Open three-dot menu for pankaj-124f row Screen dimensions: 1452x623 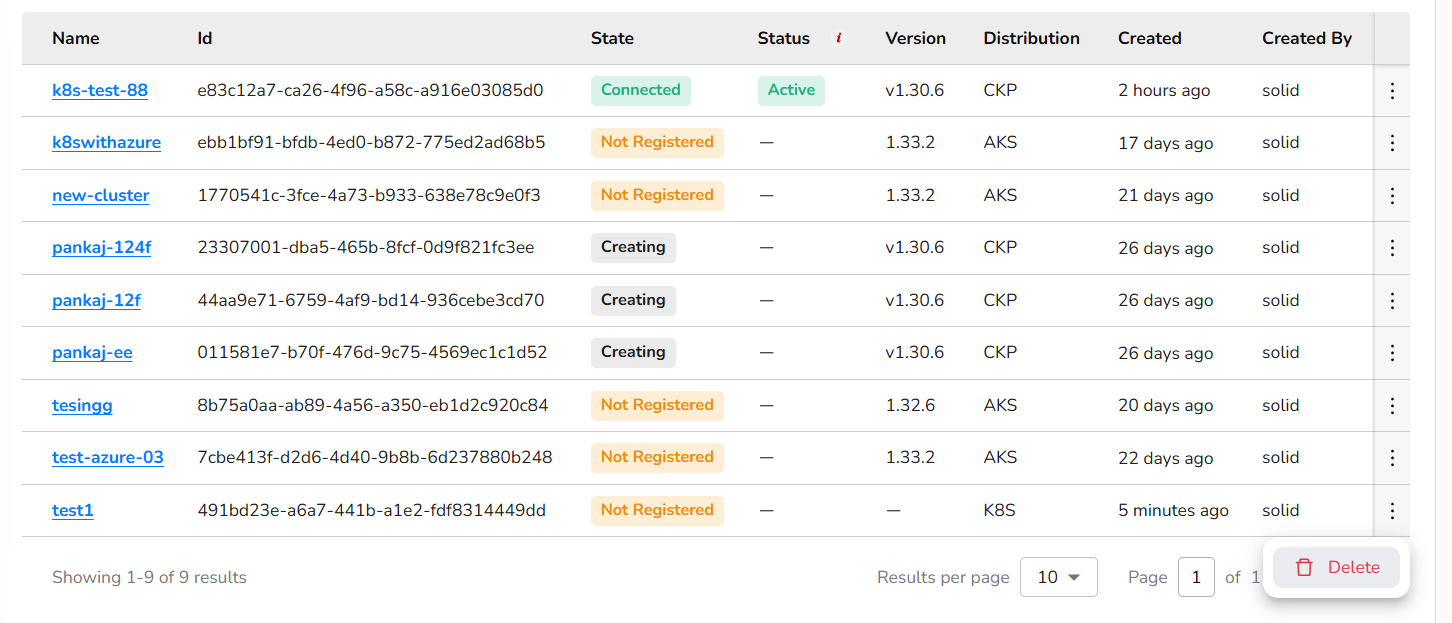tap(1392, 248)
